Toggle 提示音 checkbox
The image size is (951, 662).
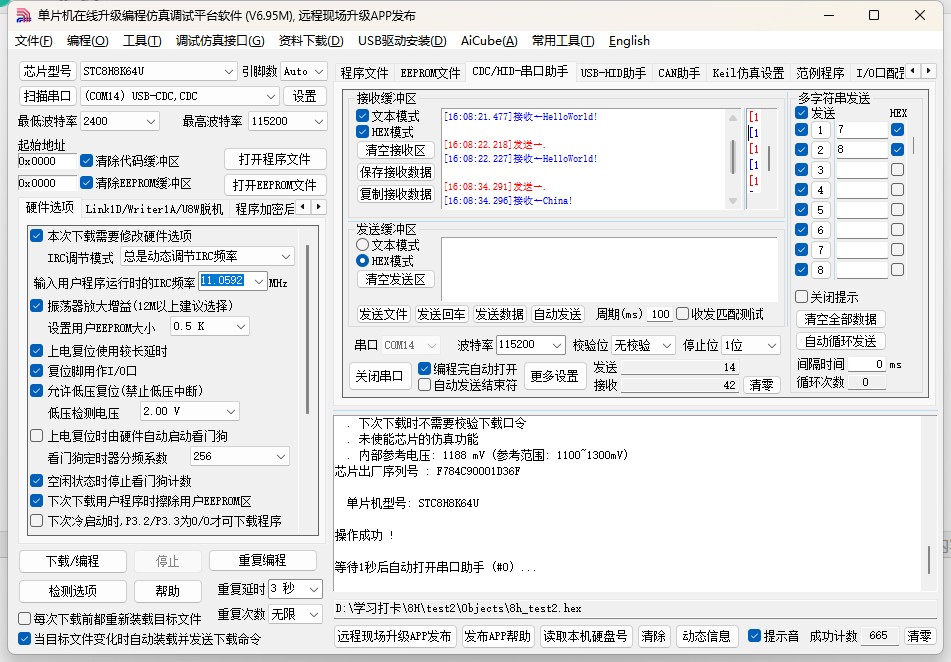[x=754, y=635]
